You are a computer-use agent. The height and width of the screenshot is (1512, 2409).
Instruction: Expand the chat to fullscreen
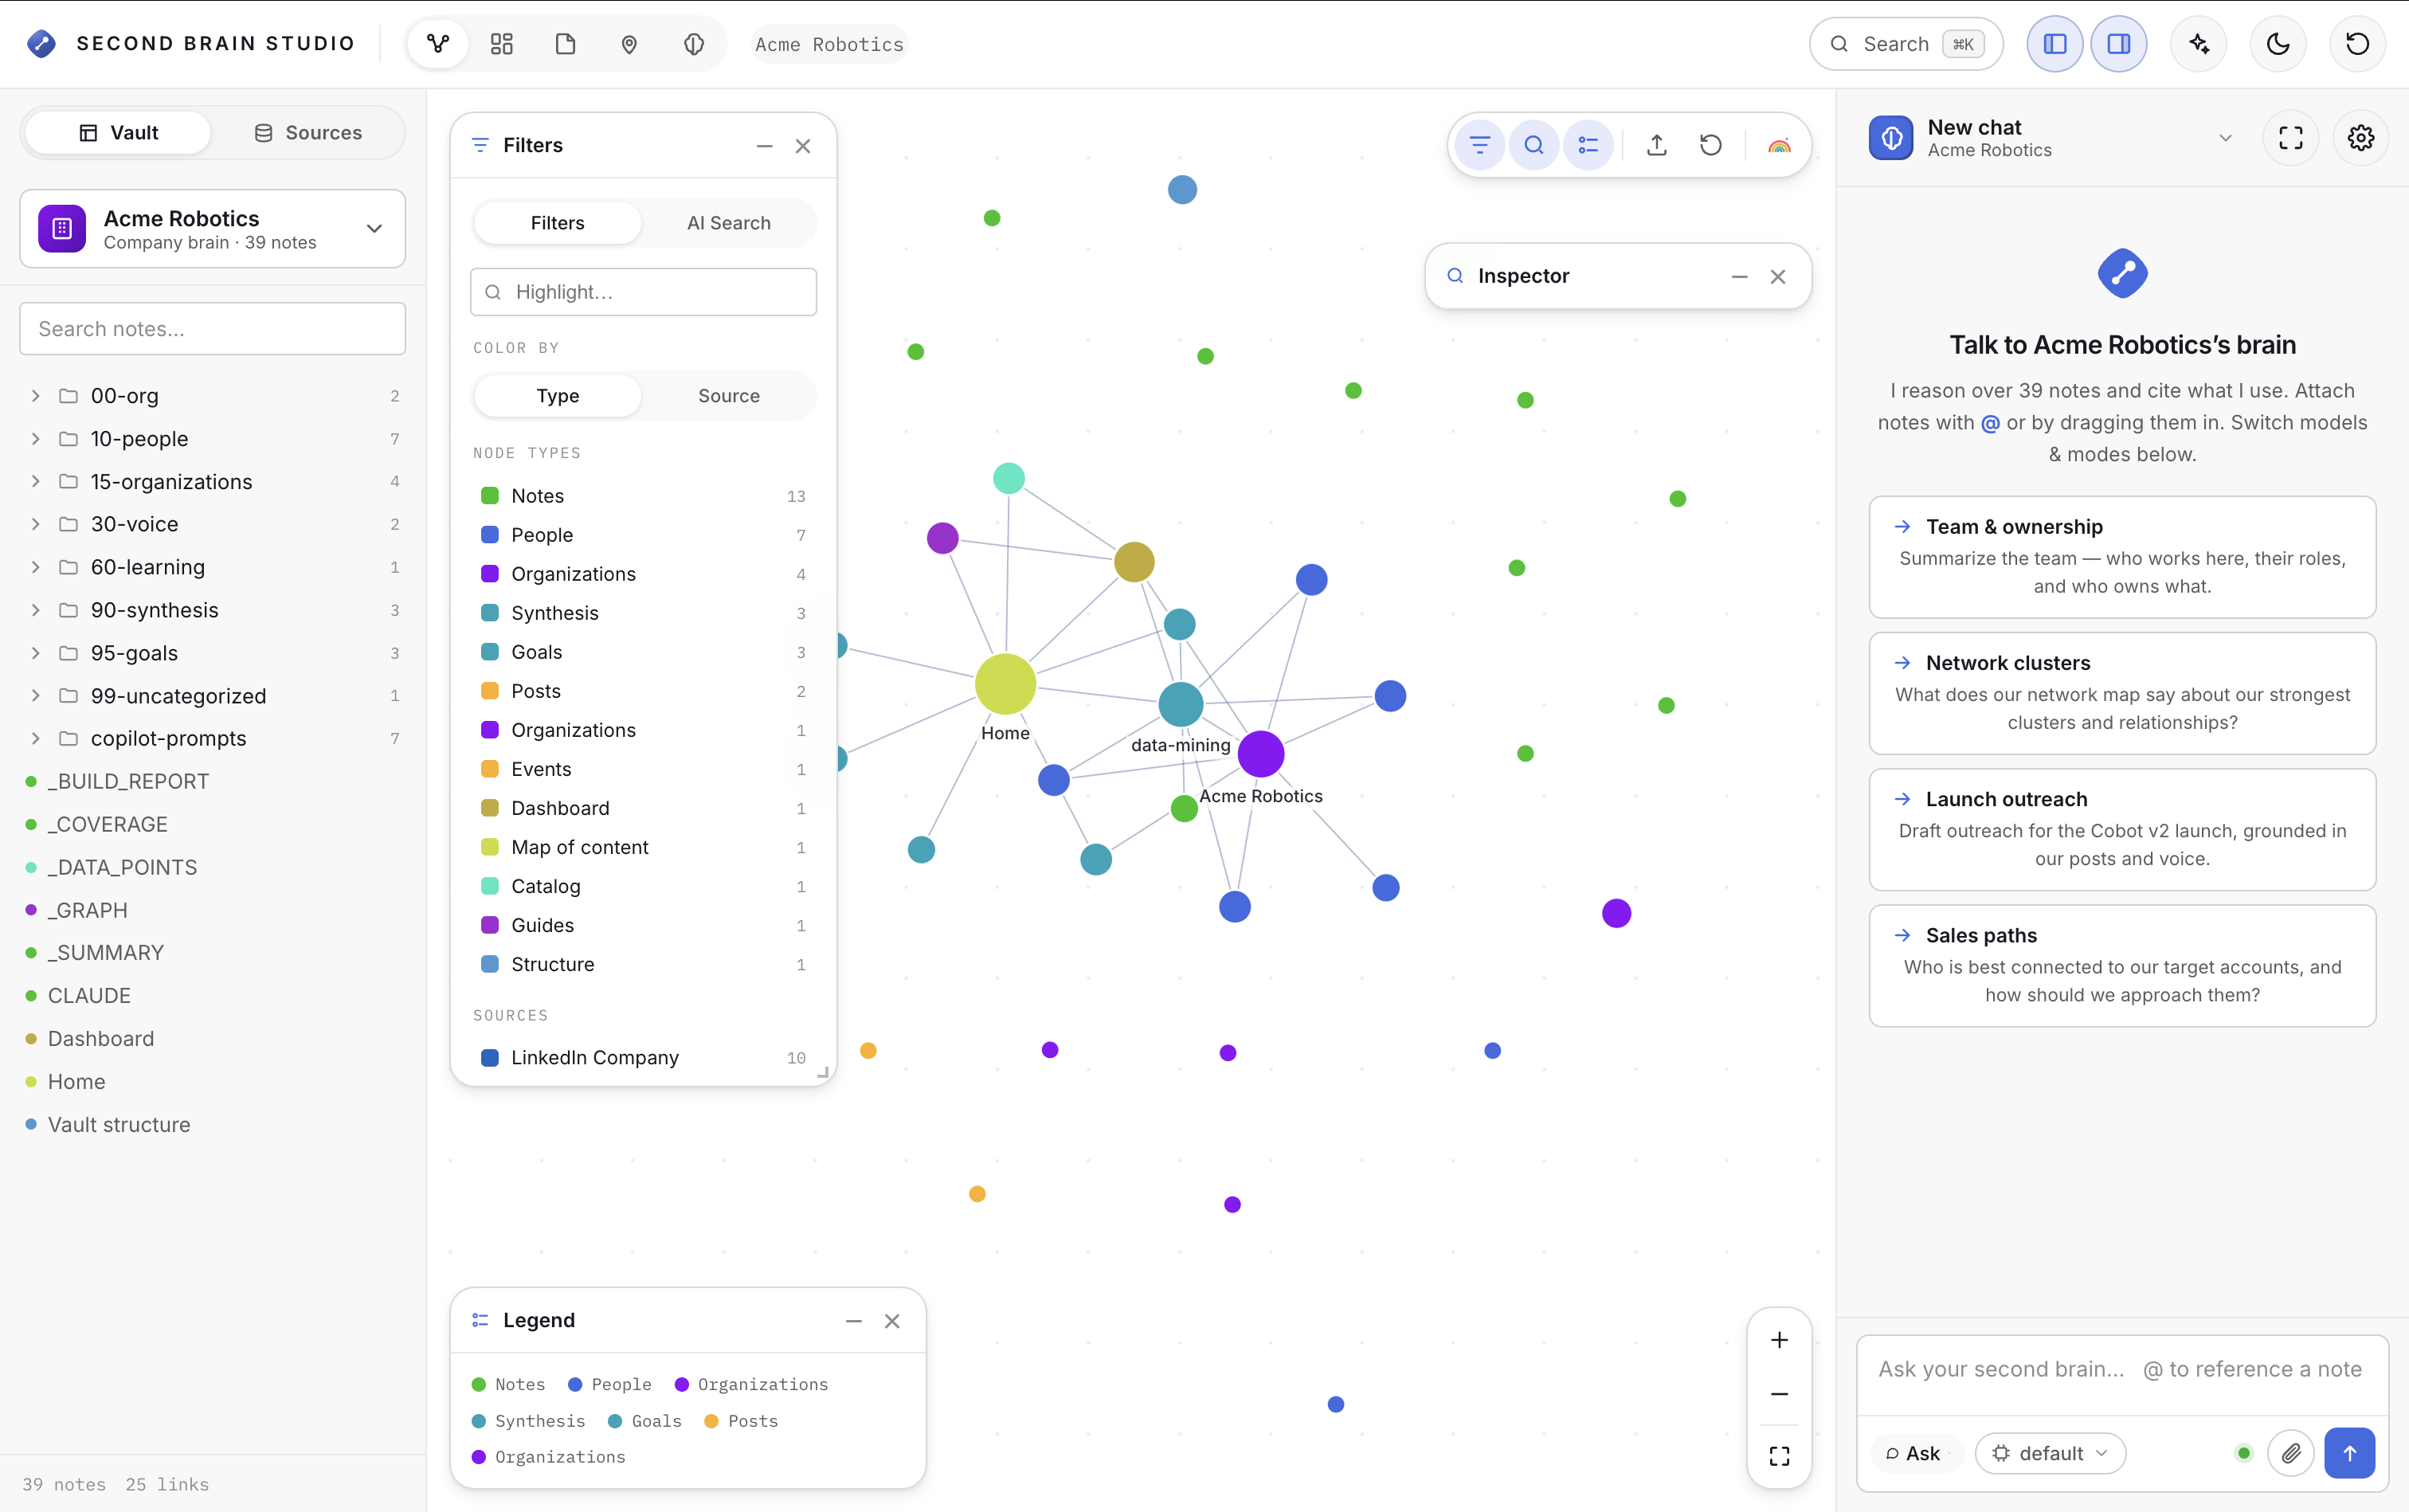[x=2291, y=138]
